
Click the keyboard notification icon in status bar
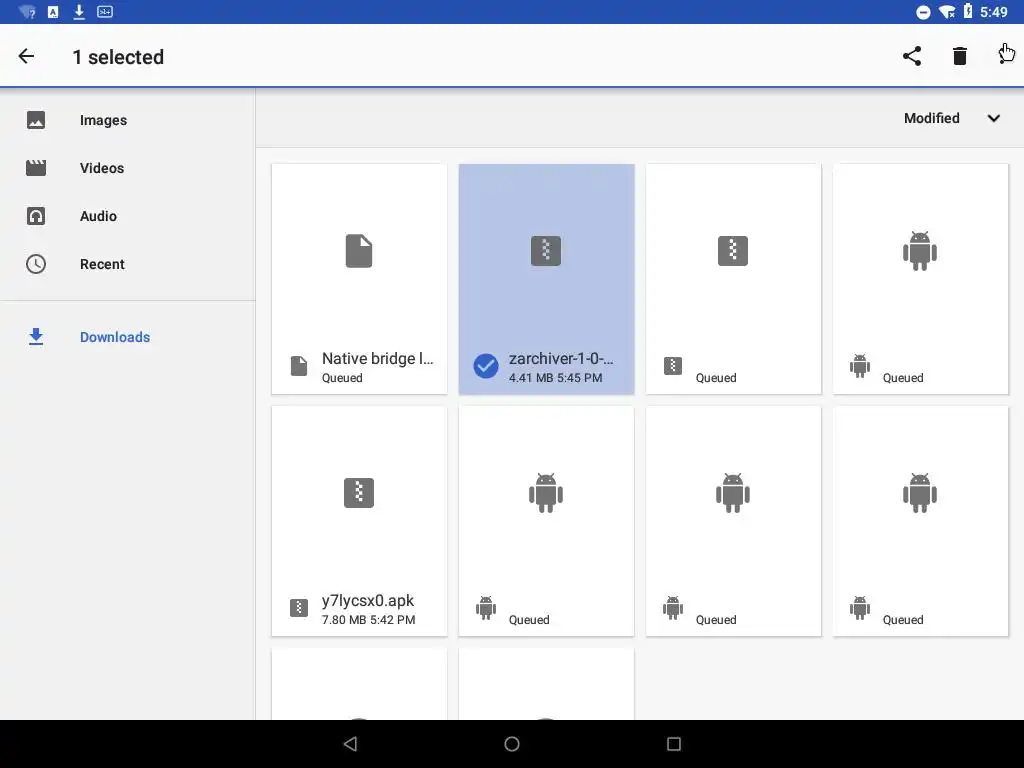point(104,12)
